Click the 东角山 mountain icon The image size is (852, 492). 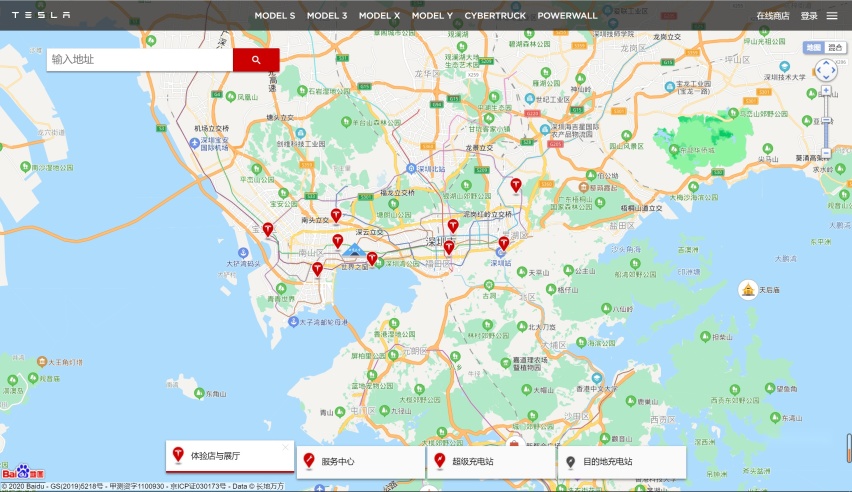tap(199, 393)
